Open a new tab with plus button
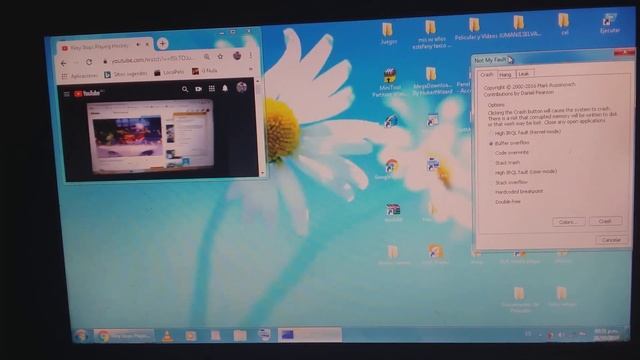The width and height of the screenshot is (640, 360). [x=162, y=43]
